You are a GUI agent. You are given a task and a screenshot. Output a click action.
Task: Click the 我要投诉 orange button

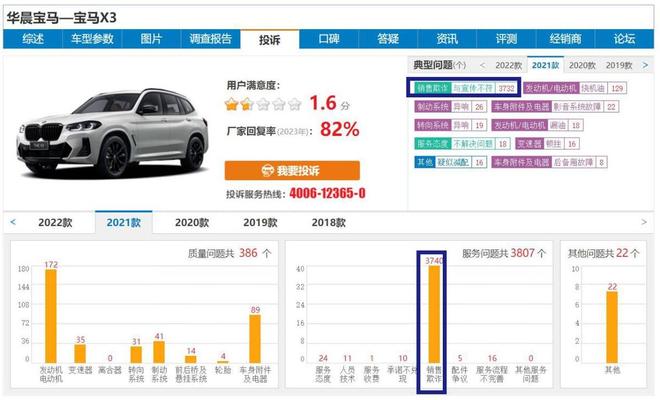tap(292, 171)
